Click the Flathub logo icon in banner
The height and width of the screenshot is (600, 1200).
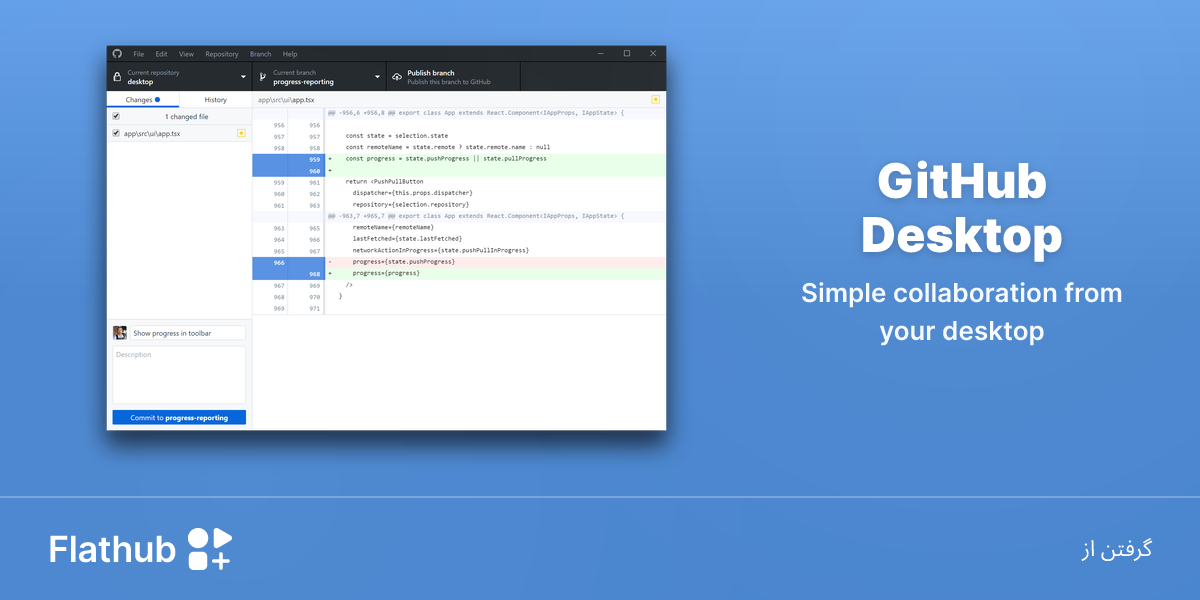pos(209,549)
